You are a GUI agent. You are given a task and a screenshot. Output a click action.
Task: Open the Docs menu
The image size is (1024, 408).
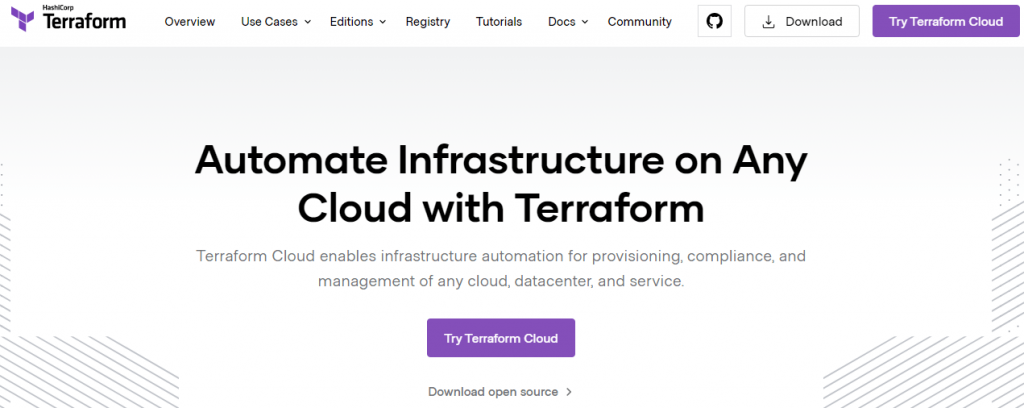[562, 22]
